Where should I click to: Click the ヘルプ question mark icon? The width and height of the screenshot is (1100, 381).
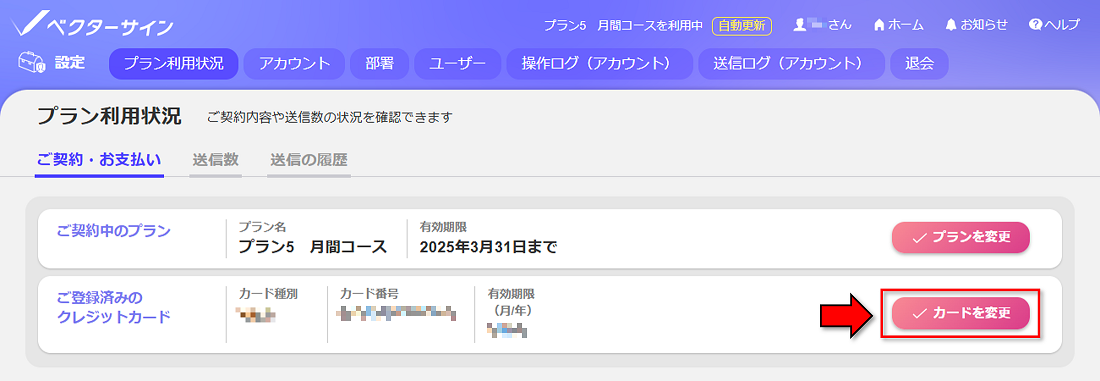coord(1035,25)
